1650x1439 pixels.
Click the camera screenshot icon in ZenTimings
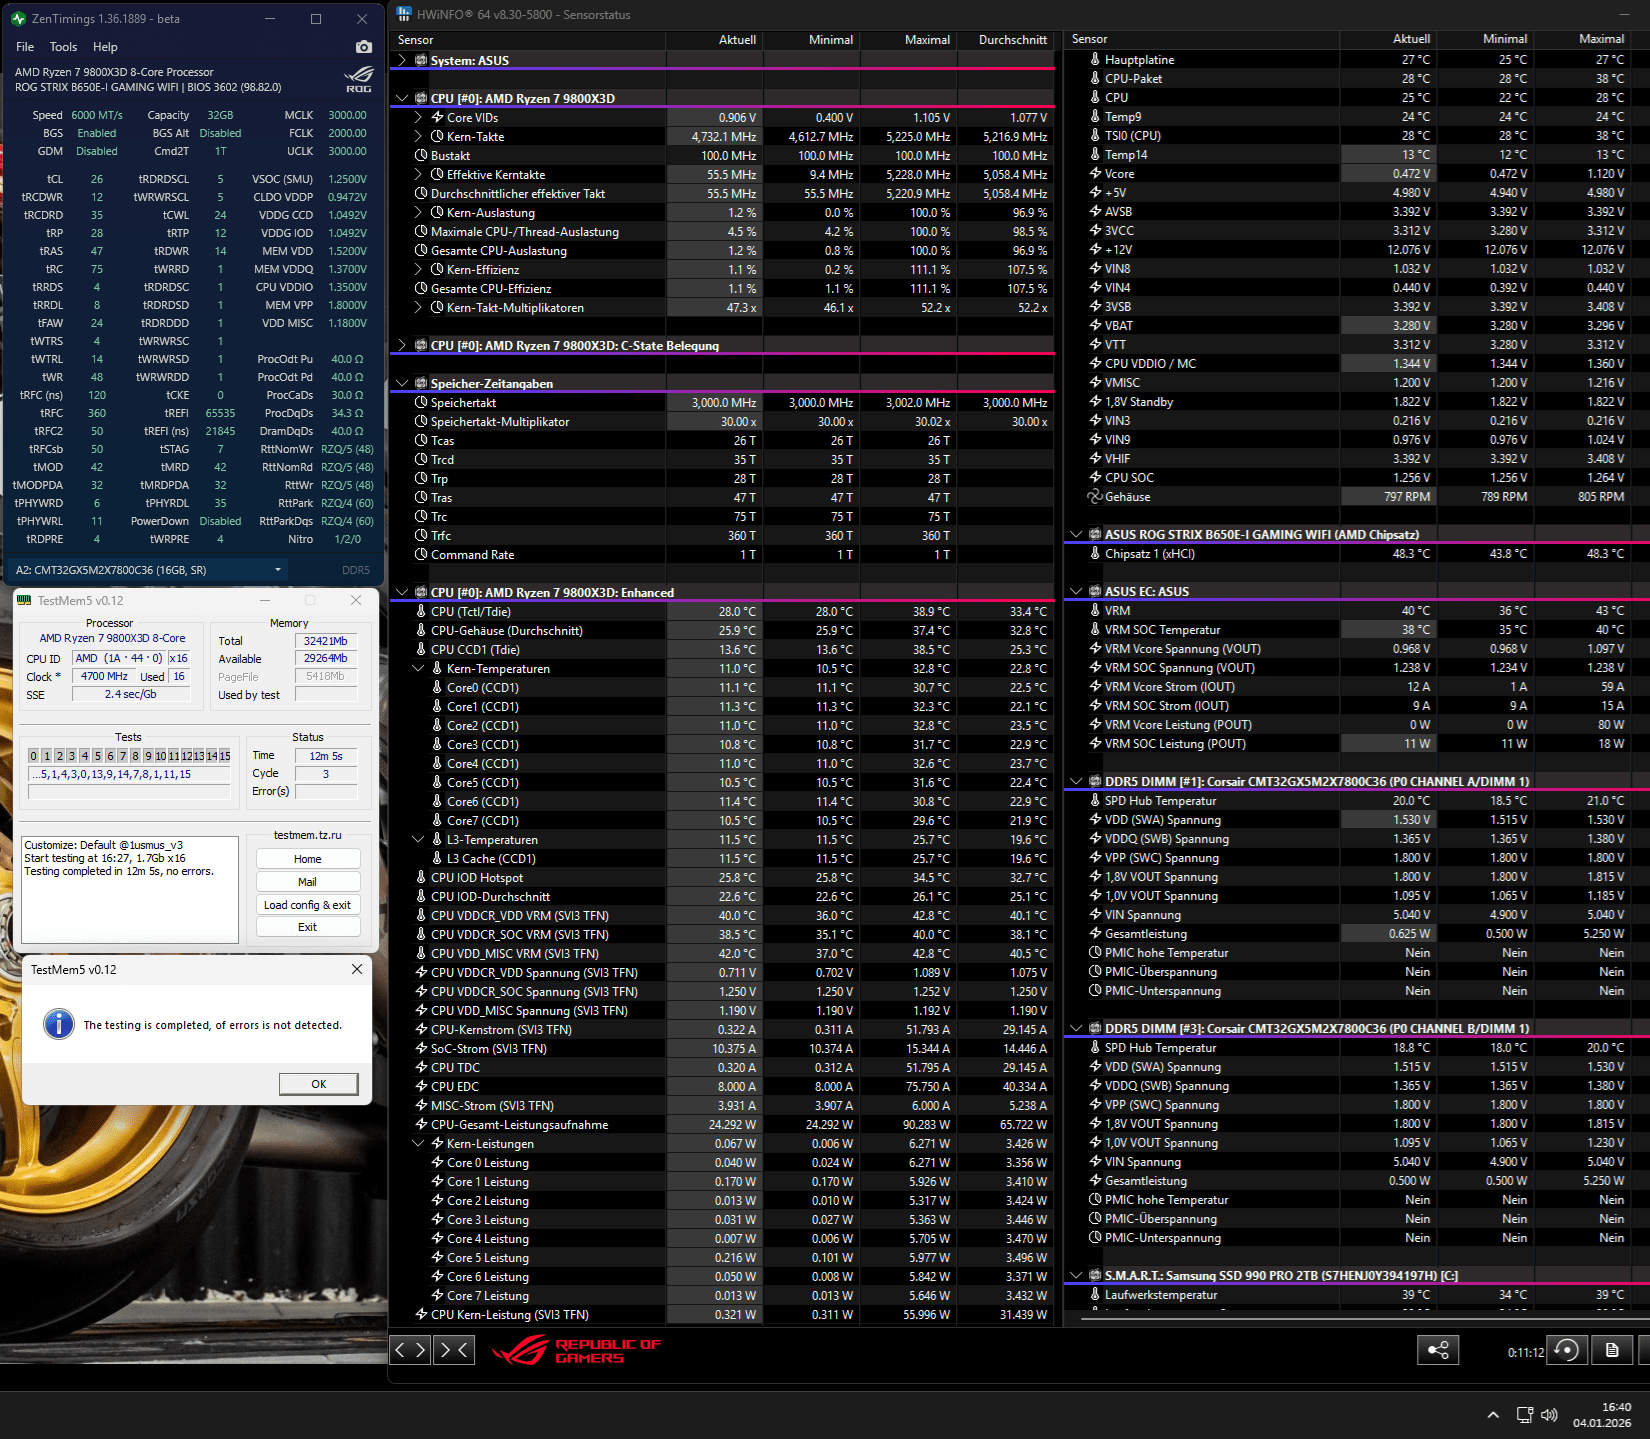(x=363, y=47)
